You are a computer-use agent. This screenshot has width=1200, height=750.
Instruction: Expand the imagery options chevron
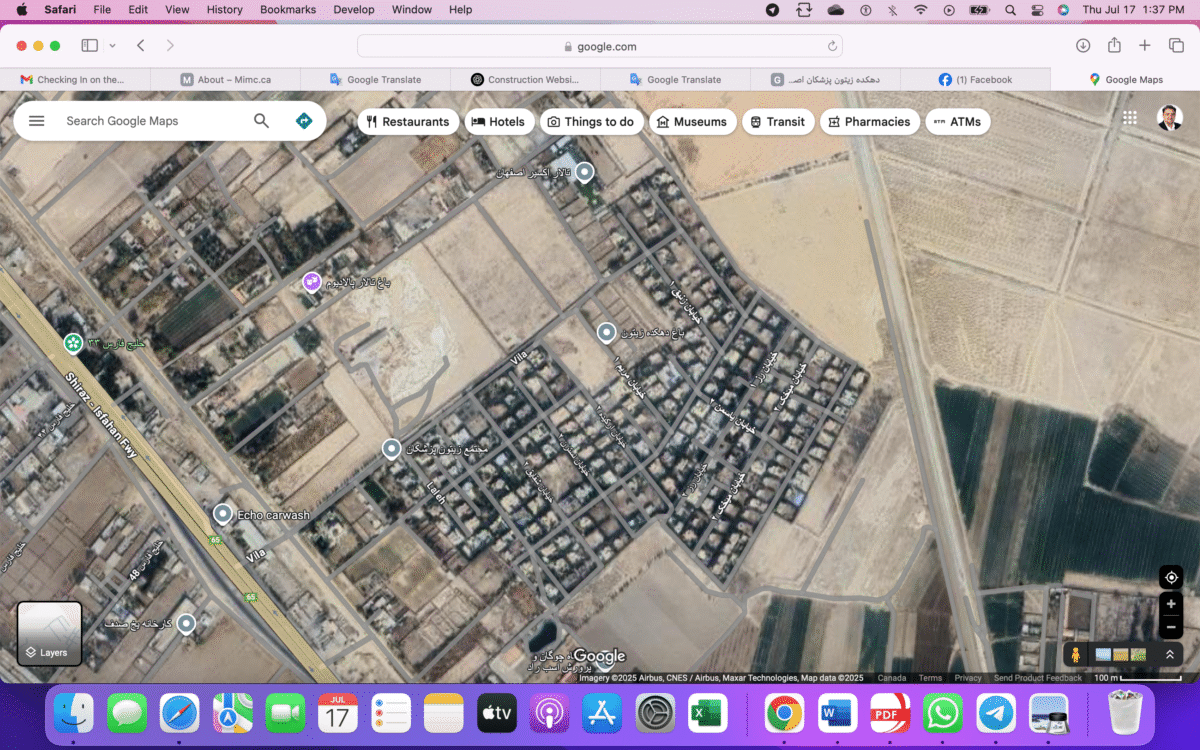(x=1169, y=655)
